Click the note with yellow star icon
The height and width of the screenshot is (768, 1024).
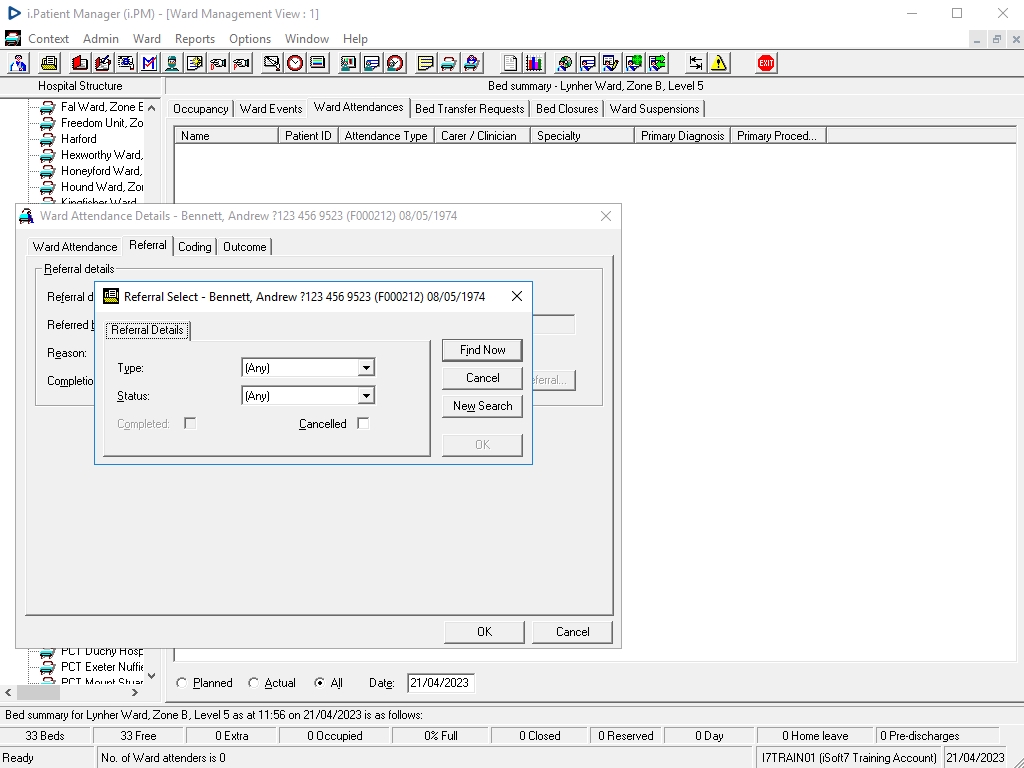pyautogui.click(x=195, y=63)
